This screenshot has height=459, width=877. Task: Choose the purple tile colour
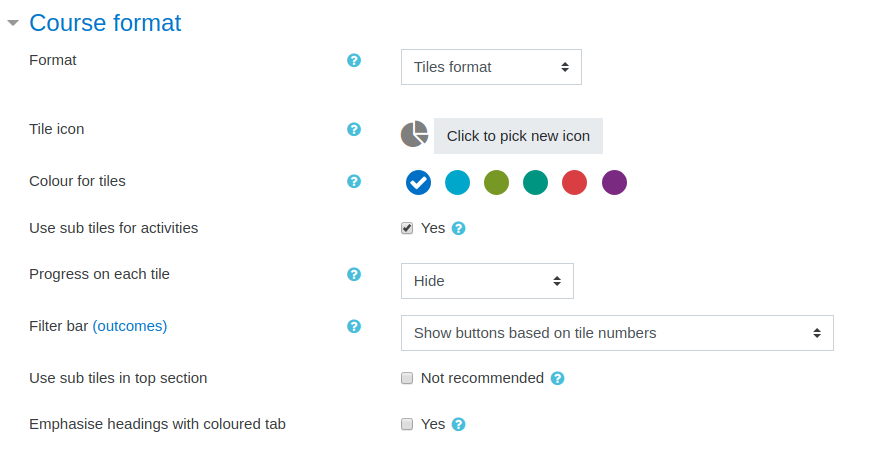614,182
